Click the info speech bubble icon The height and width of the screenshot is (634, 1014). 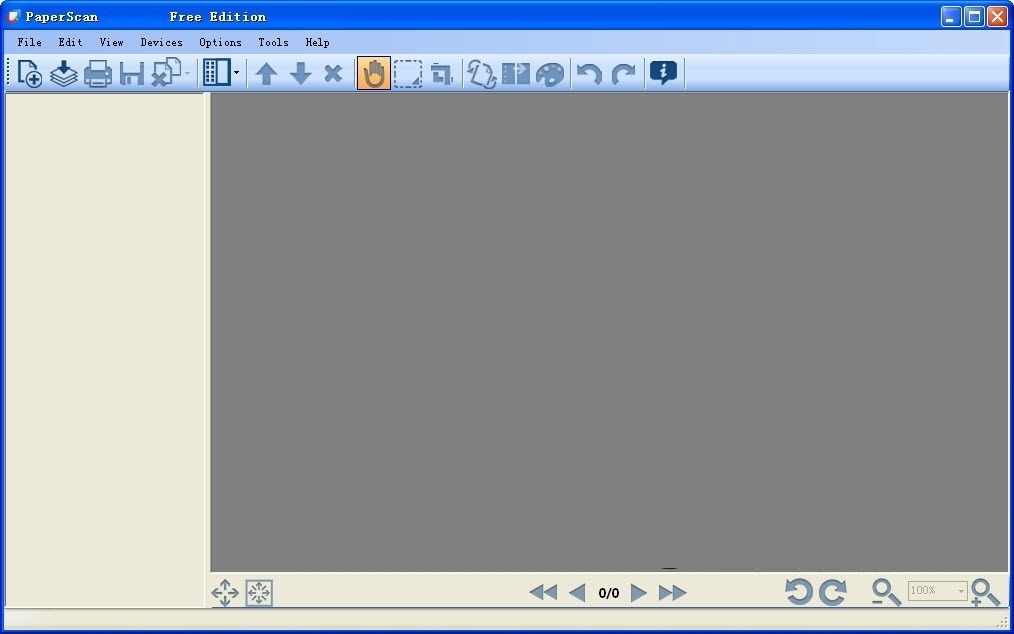coord(663,72)
